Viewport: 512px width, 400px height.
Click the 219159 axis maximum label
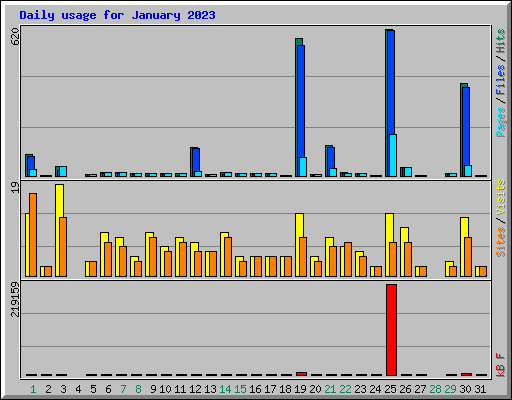[15, 299]
